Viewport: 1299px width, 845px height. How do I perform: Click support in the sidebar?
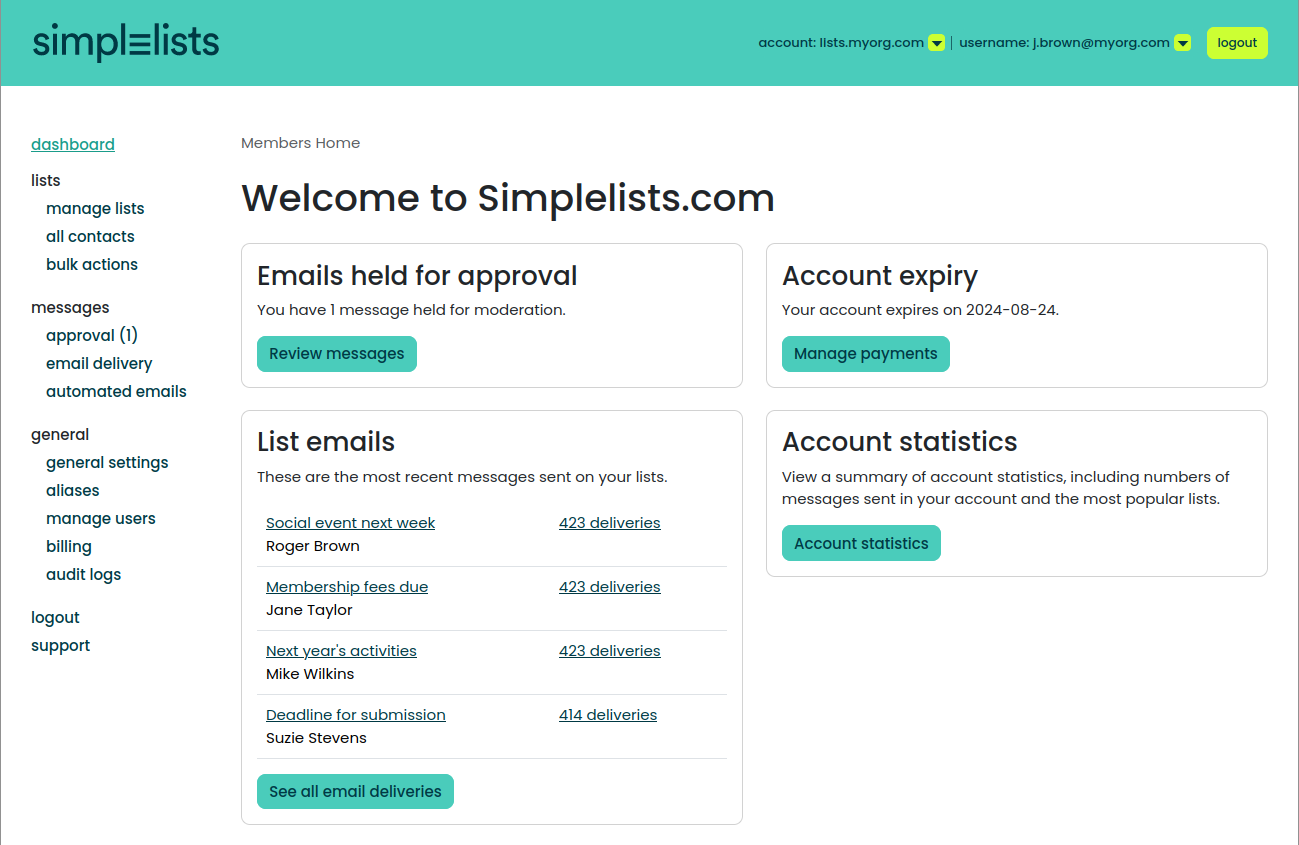[60, 645]
